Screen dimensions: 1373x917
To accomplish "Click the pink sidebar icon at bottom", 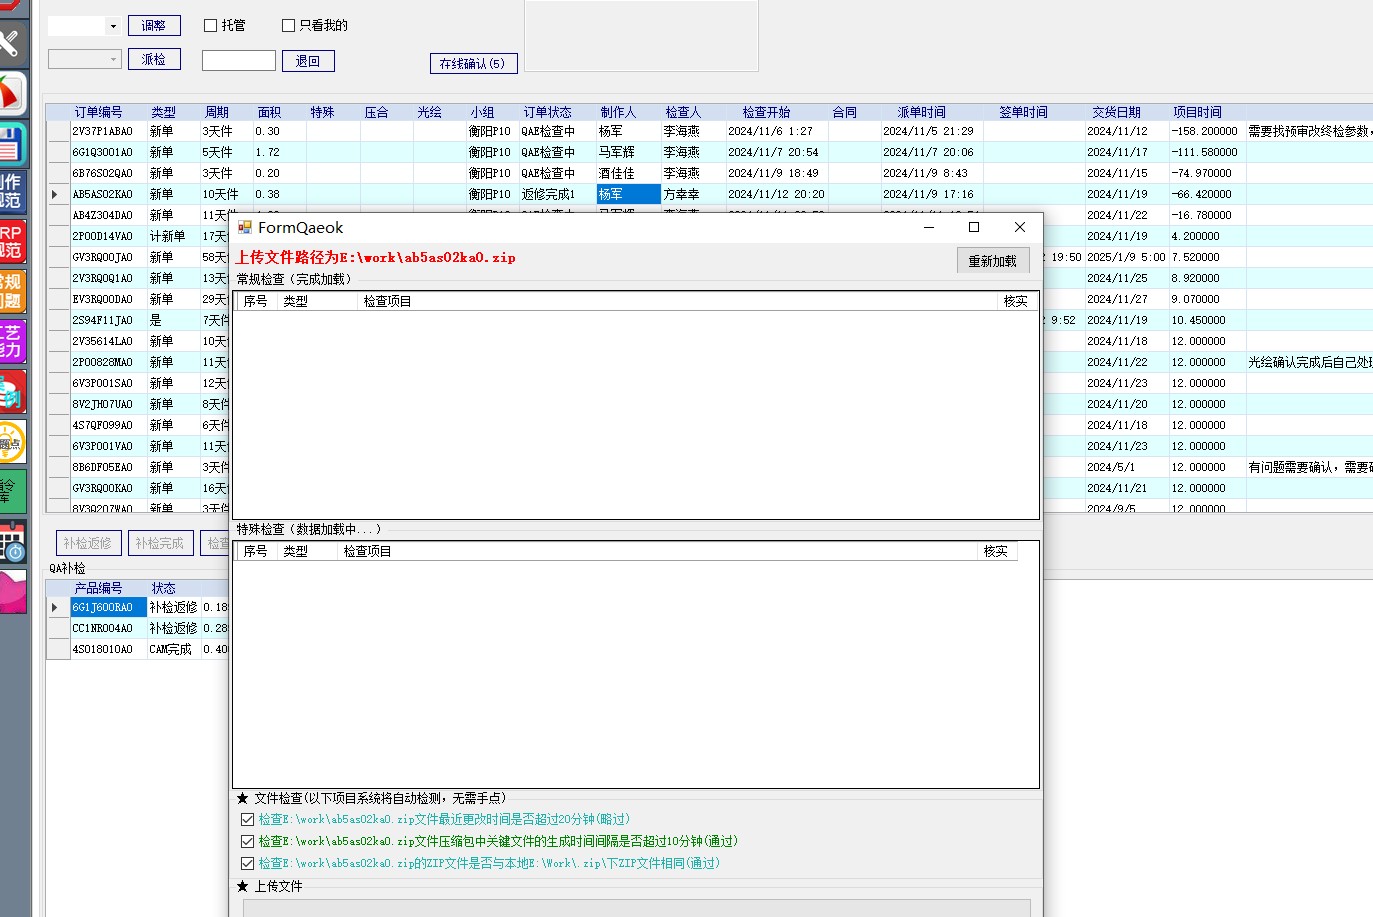I will [11, 592].
